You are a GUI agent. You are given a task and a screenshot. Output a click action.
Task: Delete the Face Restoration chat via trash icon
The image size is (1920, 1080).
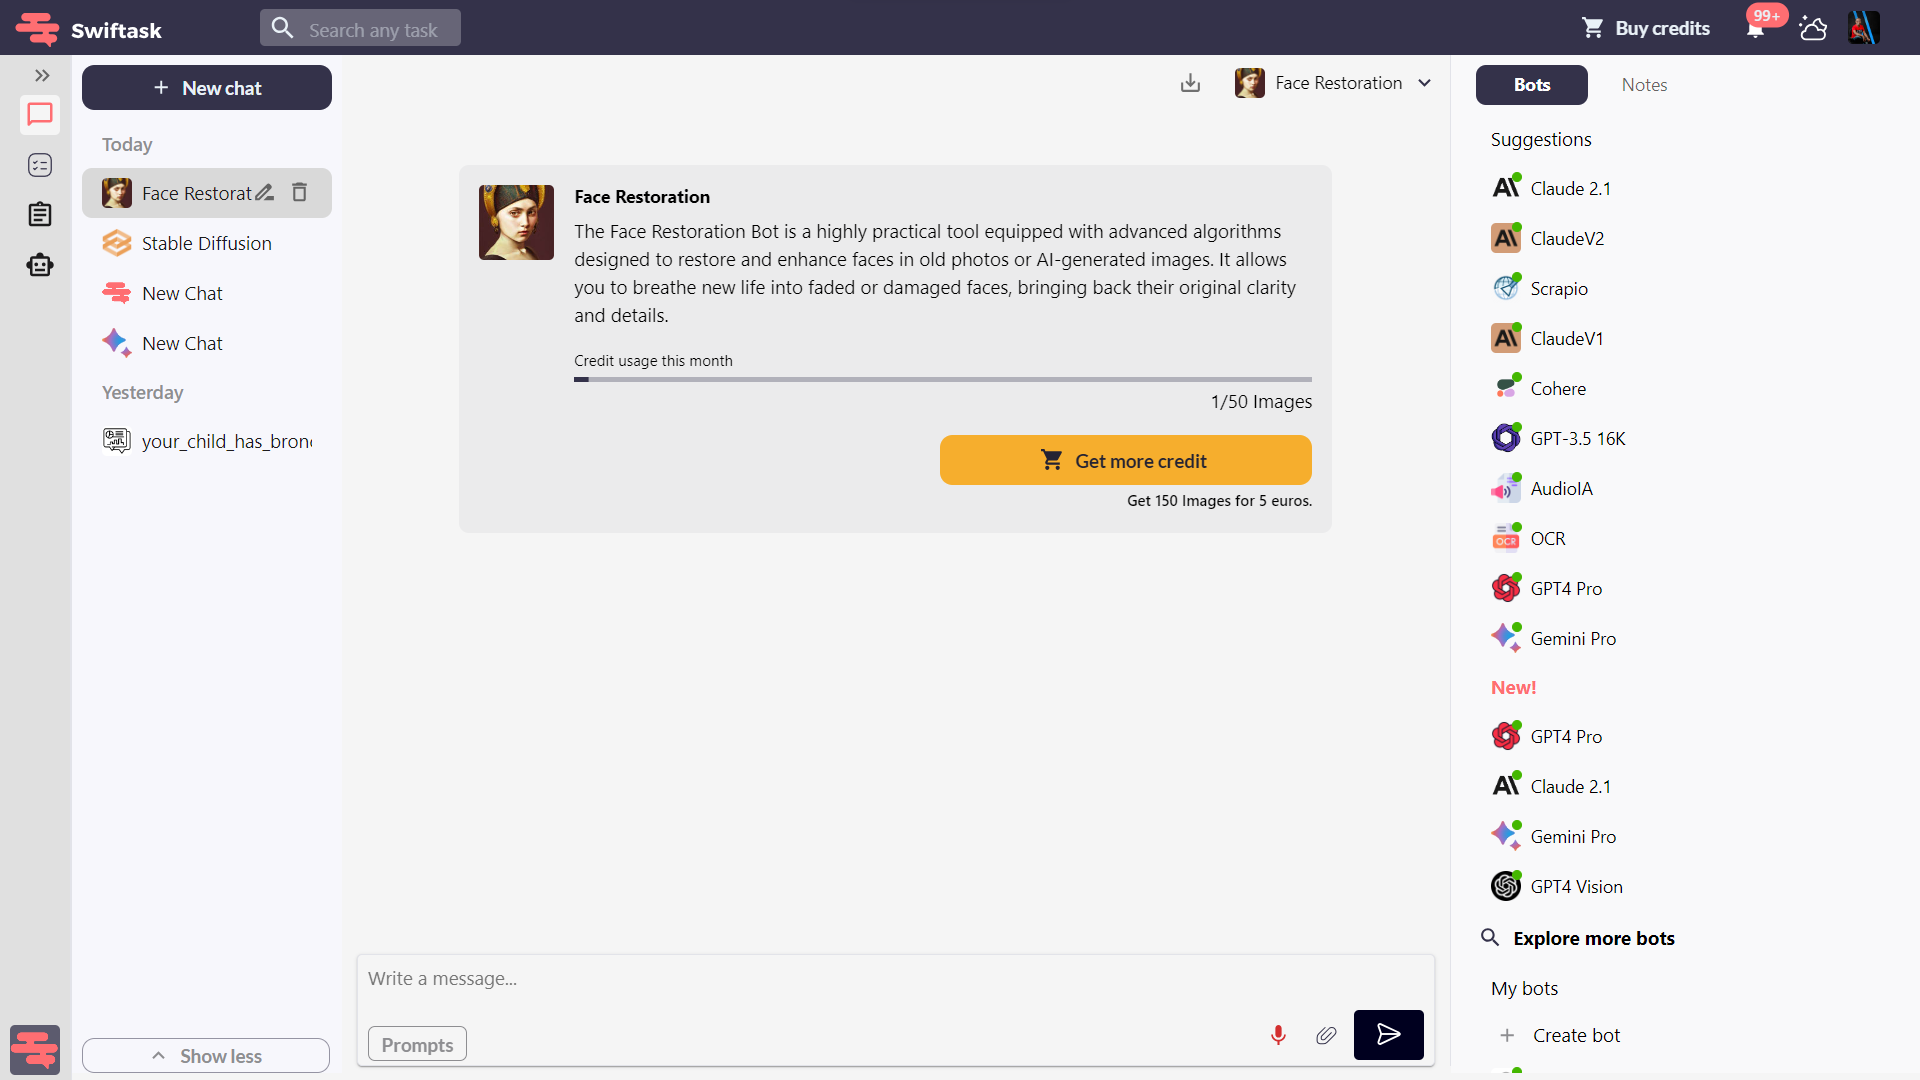pyautogui.click(x=299, y=192)
